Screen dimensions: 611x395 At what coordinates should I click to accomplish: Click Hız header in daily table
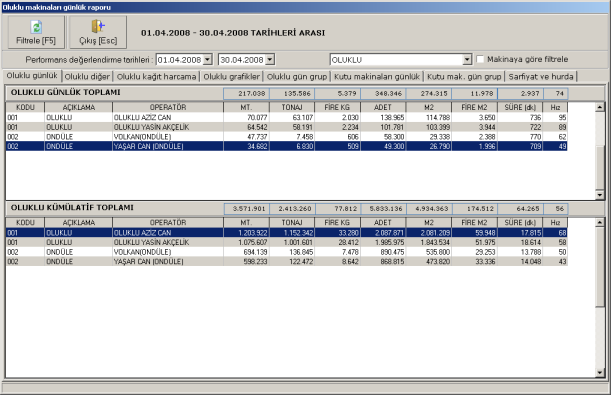(555, 107)
